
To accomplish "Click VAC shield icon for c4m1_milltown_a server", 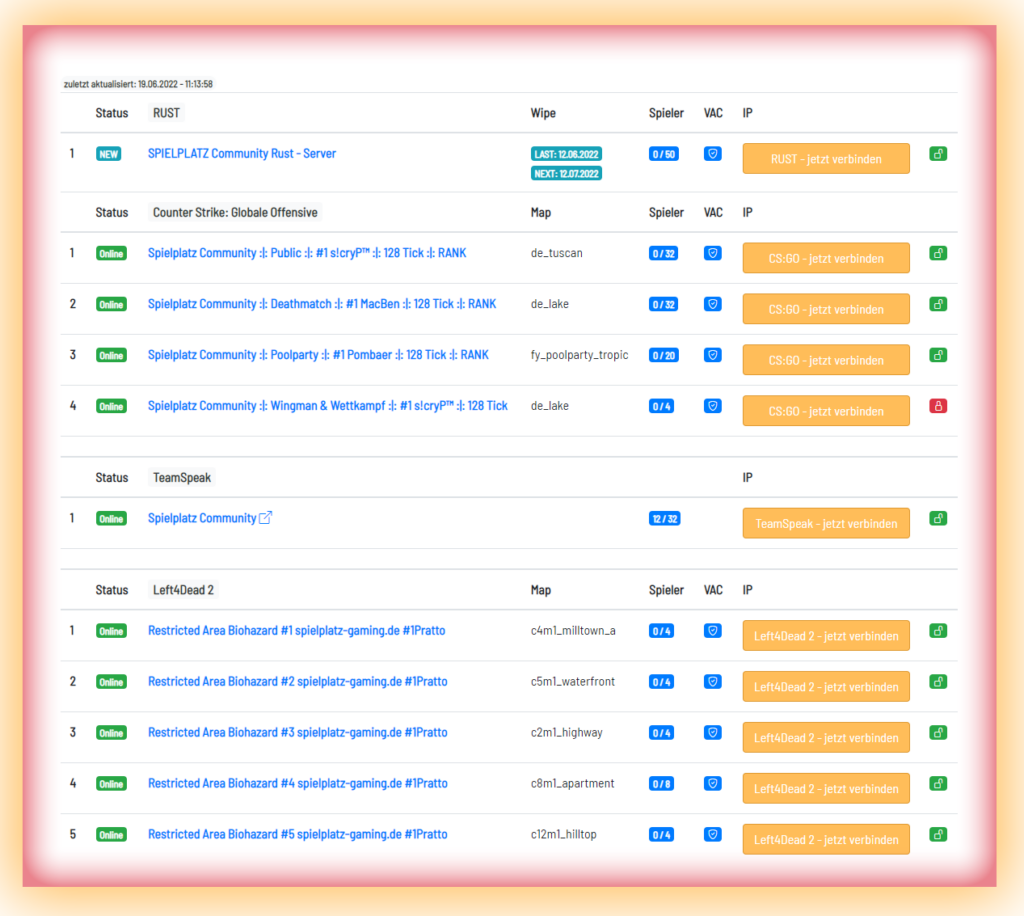I will (712, 631).
